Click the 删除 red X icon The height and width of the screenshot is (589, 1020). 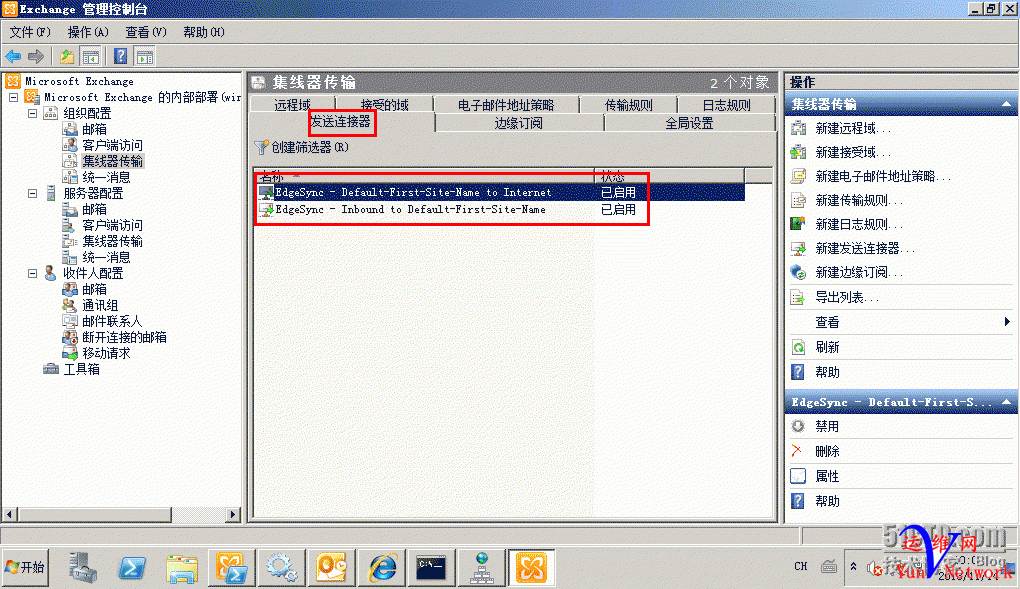click(x=798, y=451)
